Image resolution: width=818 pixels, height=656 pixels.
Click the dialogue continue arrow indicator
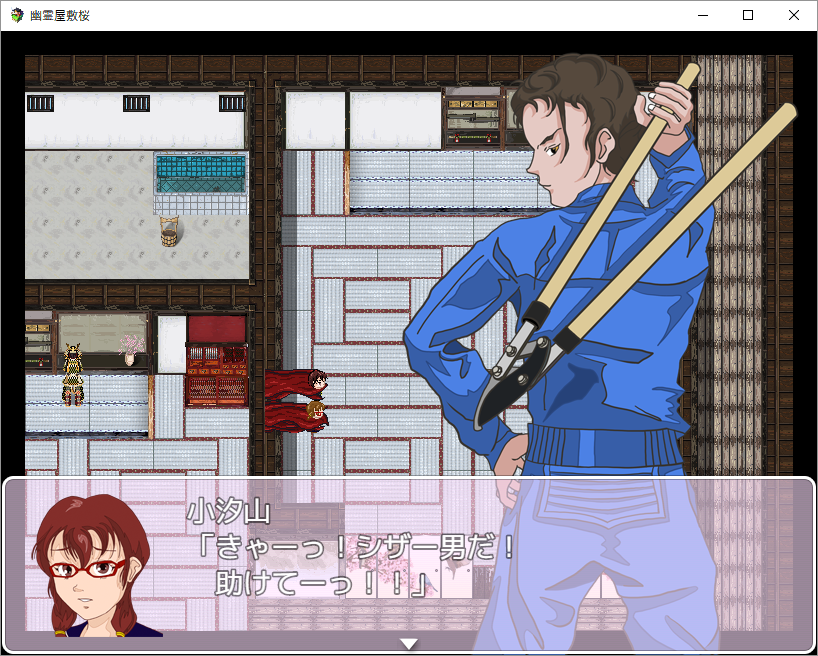(x=409, y=644)
